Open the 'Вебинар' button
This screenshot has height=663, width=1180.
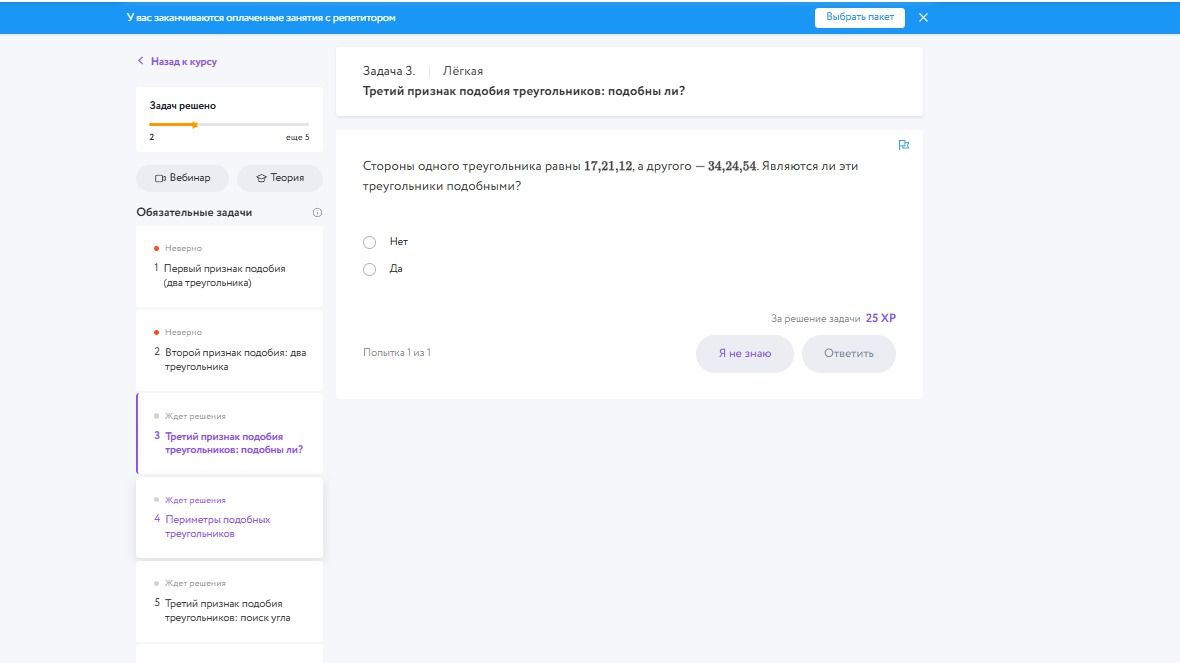point(182,178)
